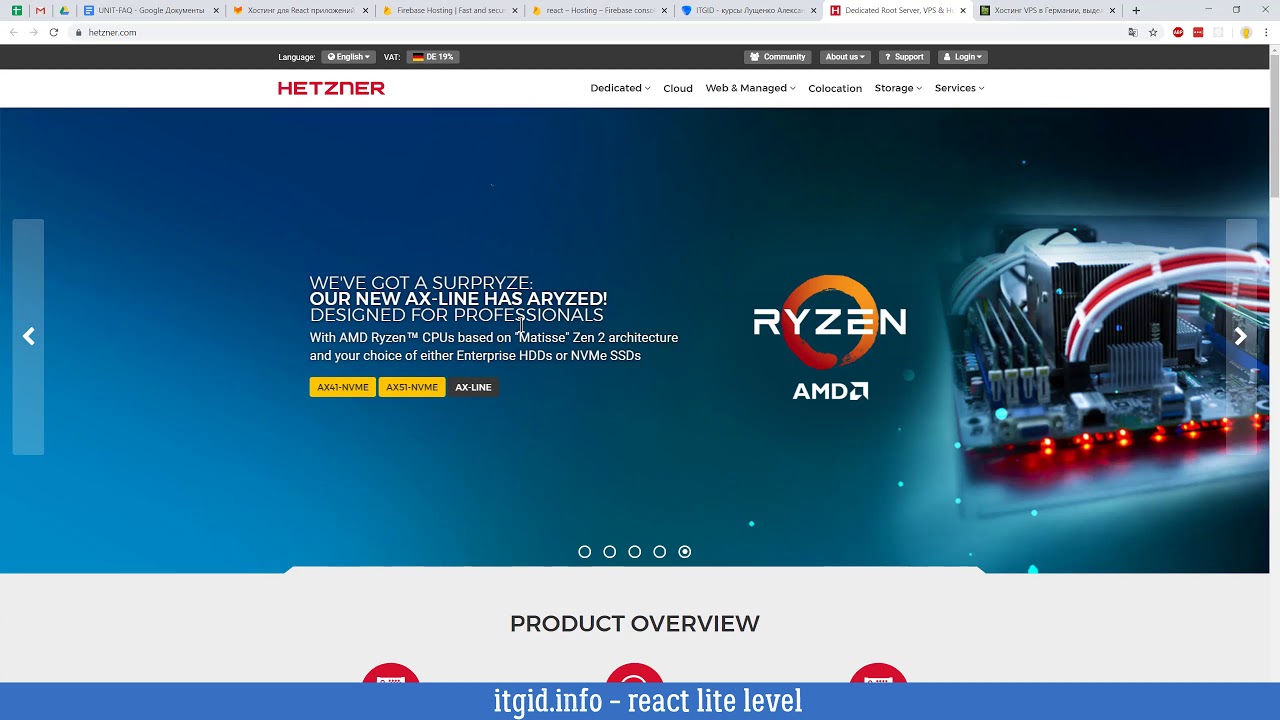Open the AdBlock Plus extension

pos(1178,32)
